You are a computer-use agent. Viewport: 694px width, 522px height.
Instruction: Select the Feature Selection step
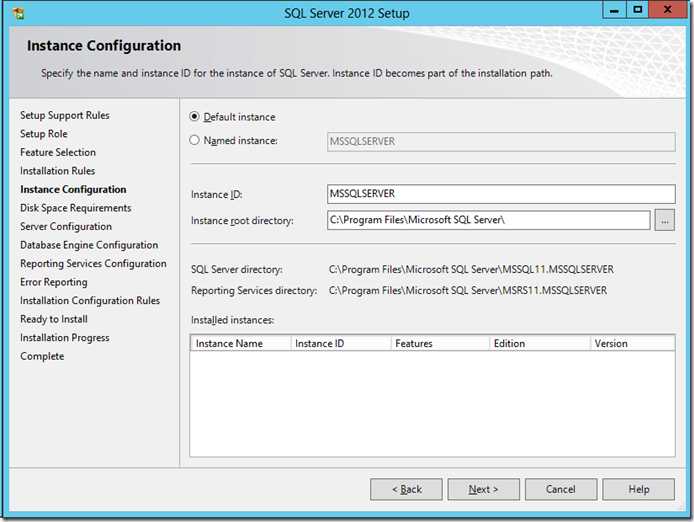(x=58, y=152)
